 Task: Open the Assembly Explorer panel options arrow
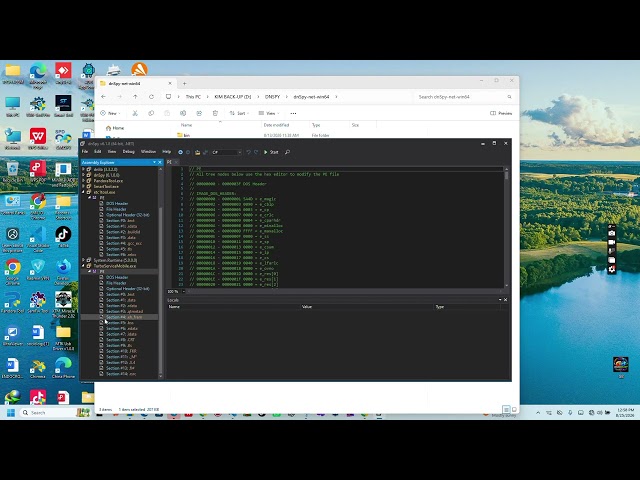(154, 162)
